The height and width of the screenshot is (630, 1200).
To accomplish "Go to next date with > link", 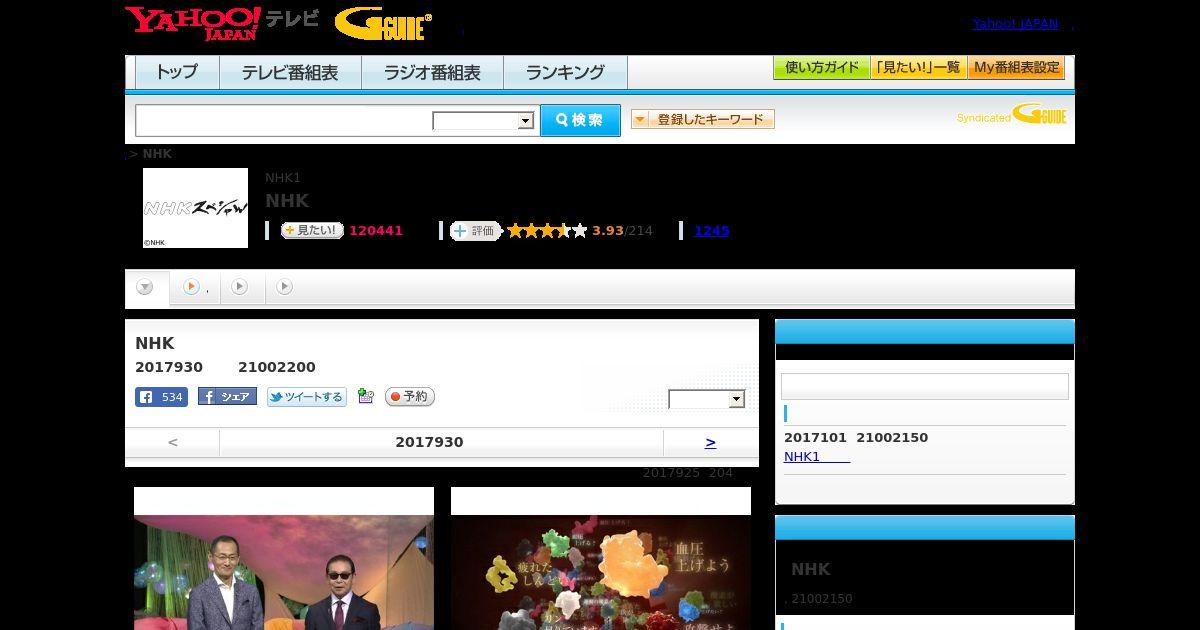I will [x=711, y=442].
